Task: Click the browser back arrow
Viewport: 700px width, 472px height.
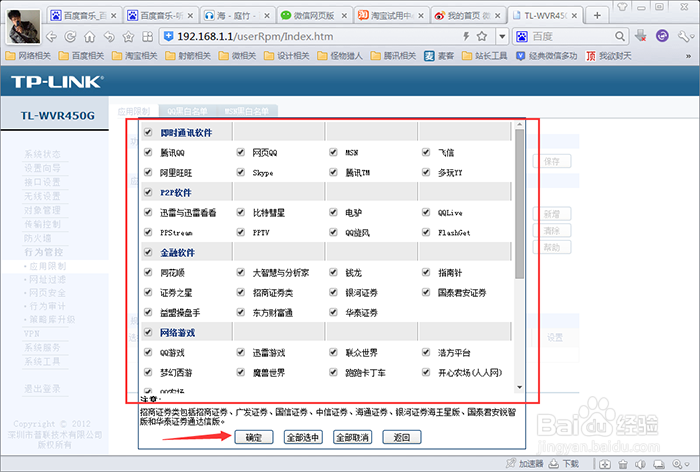Action: point(51,37)
